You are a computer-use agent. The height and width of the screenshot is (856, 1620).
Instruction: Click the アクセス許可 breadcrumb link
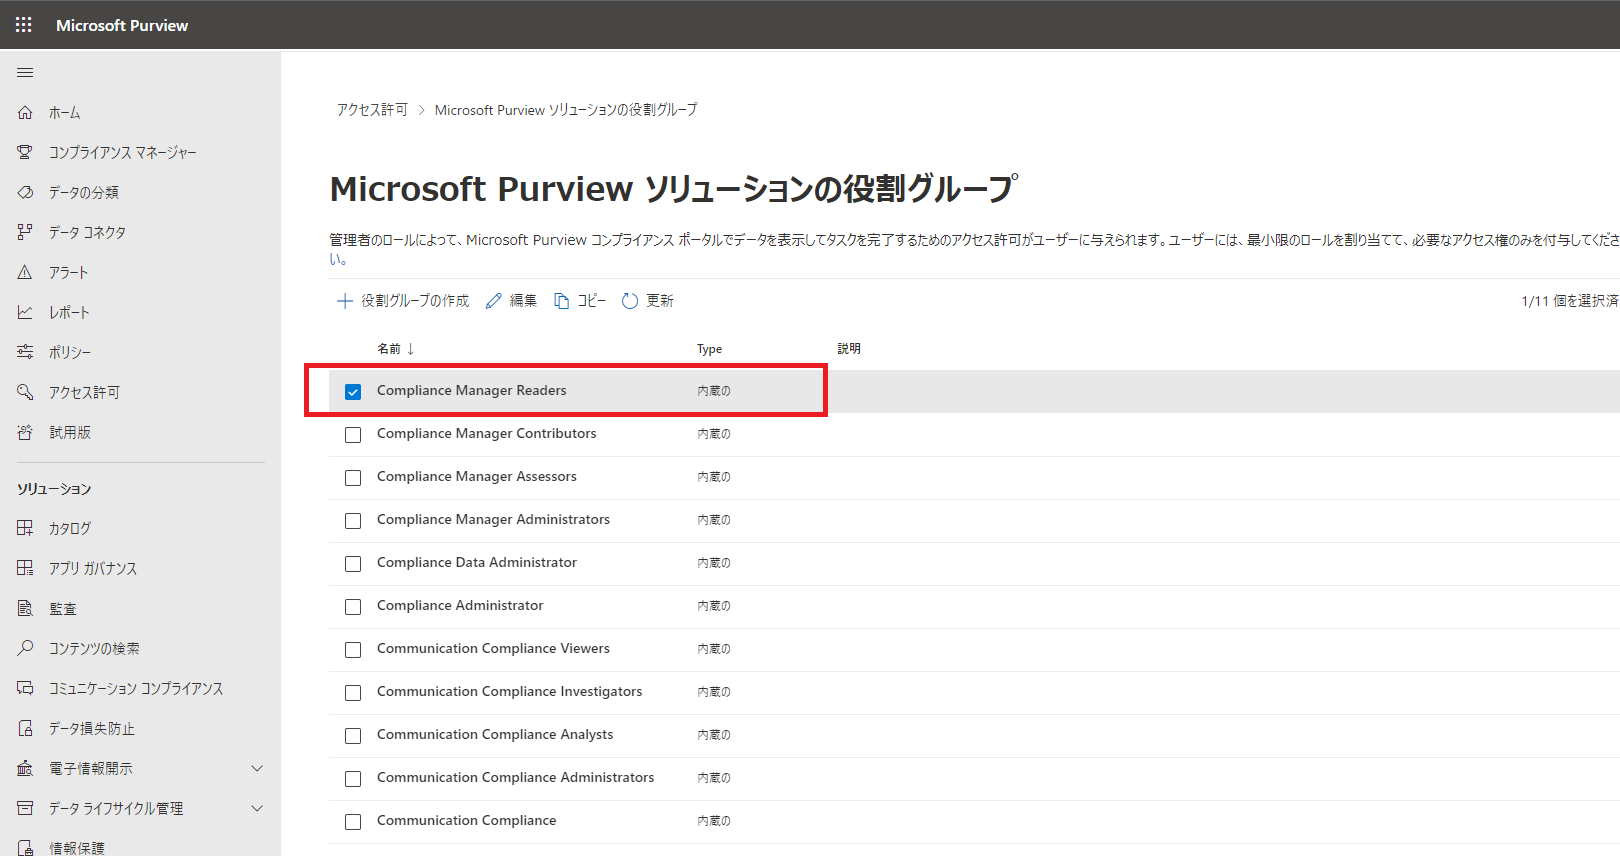372,110
